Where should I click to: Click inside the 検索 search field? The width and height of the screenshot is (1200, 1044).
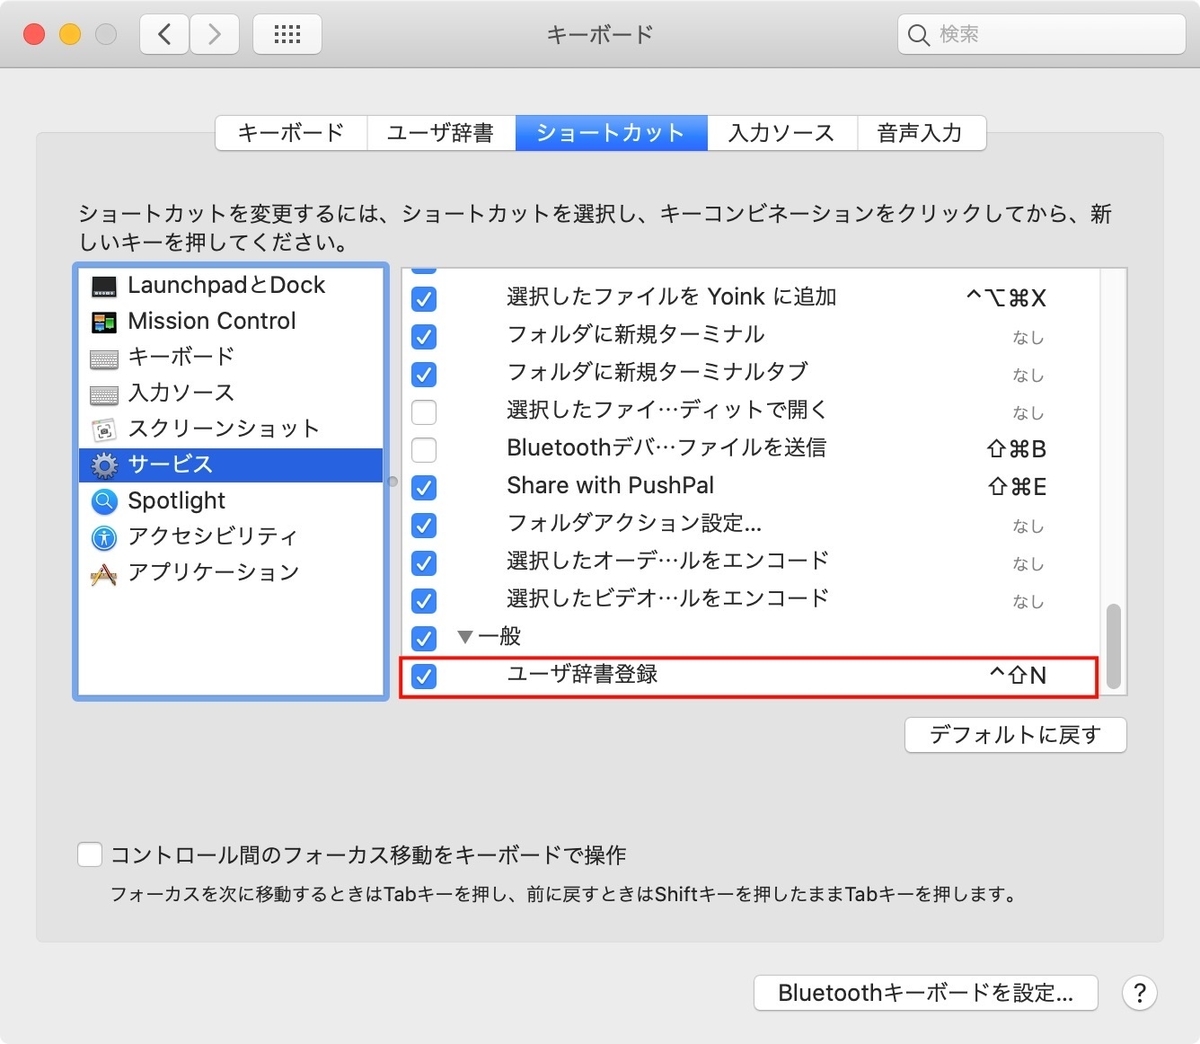click(x=1040, y=33)
